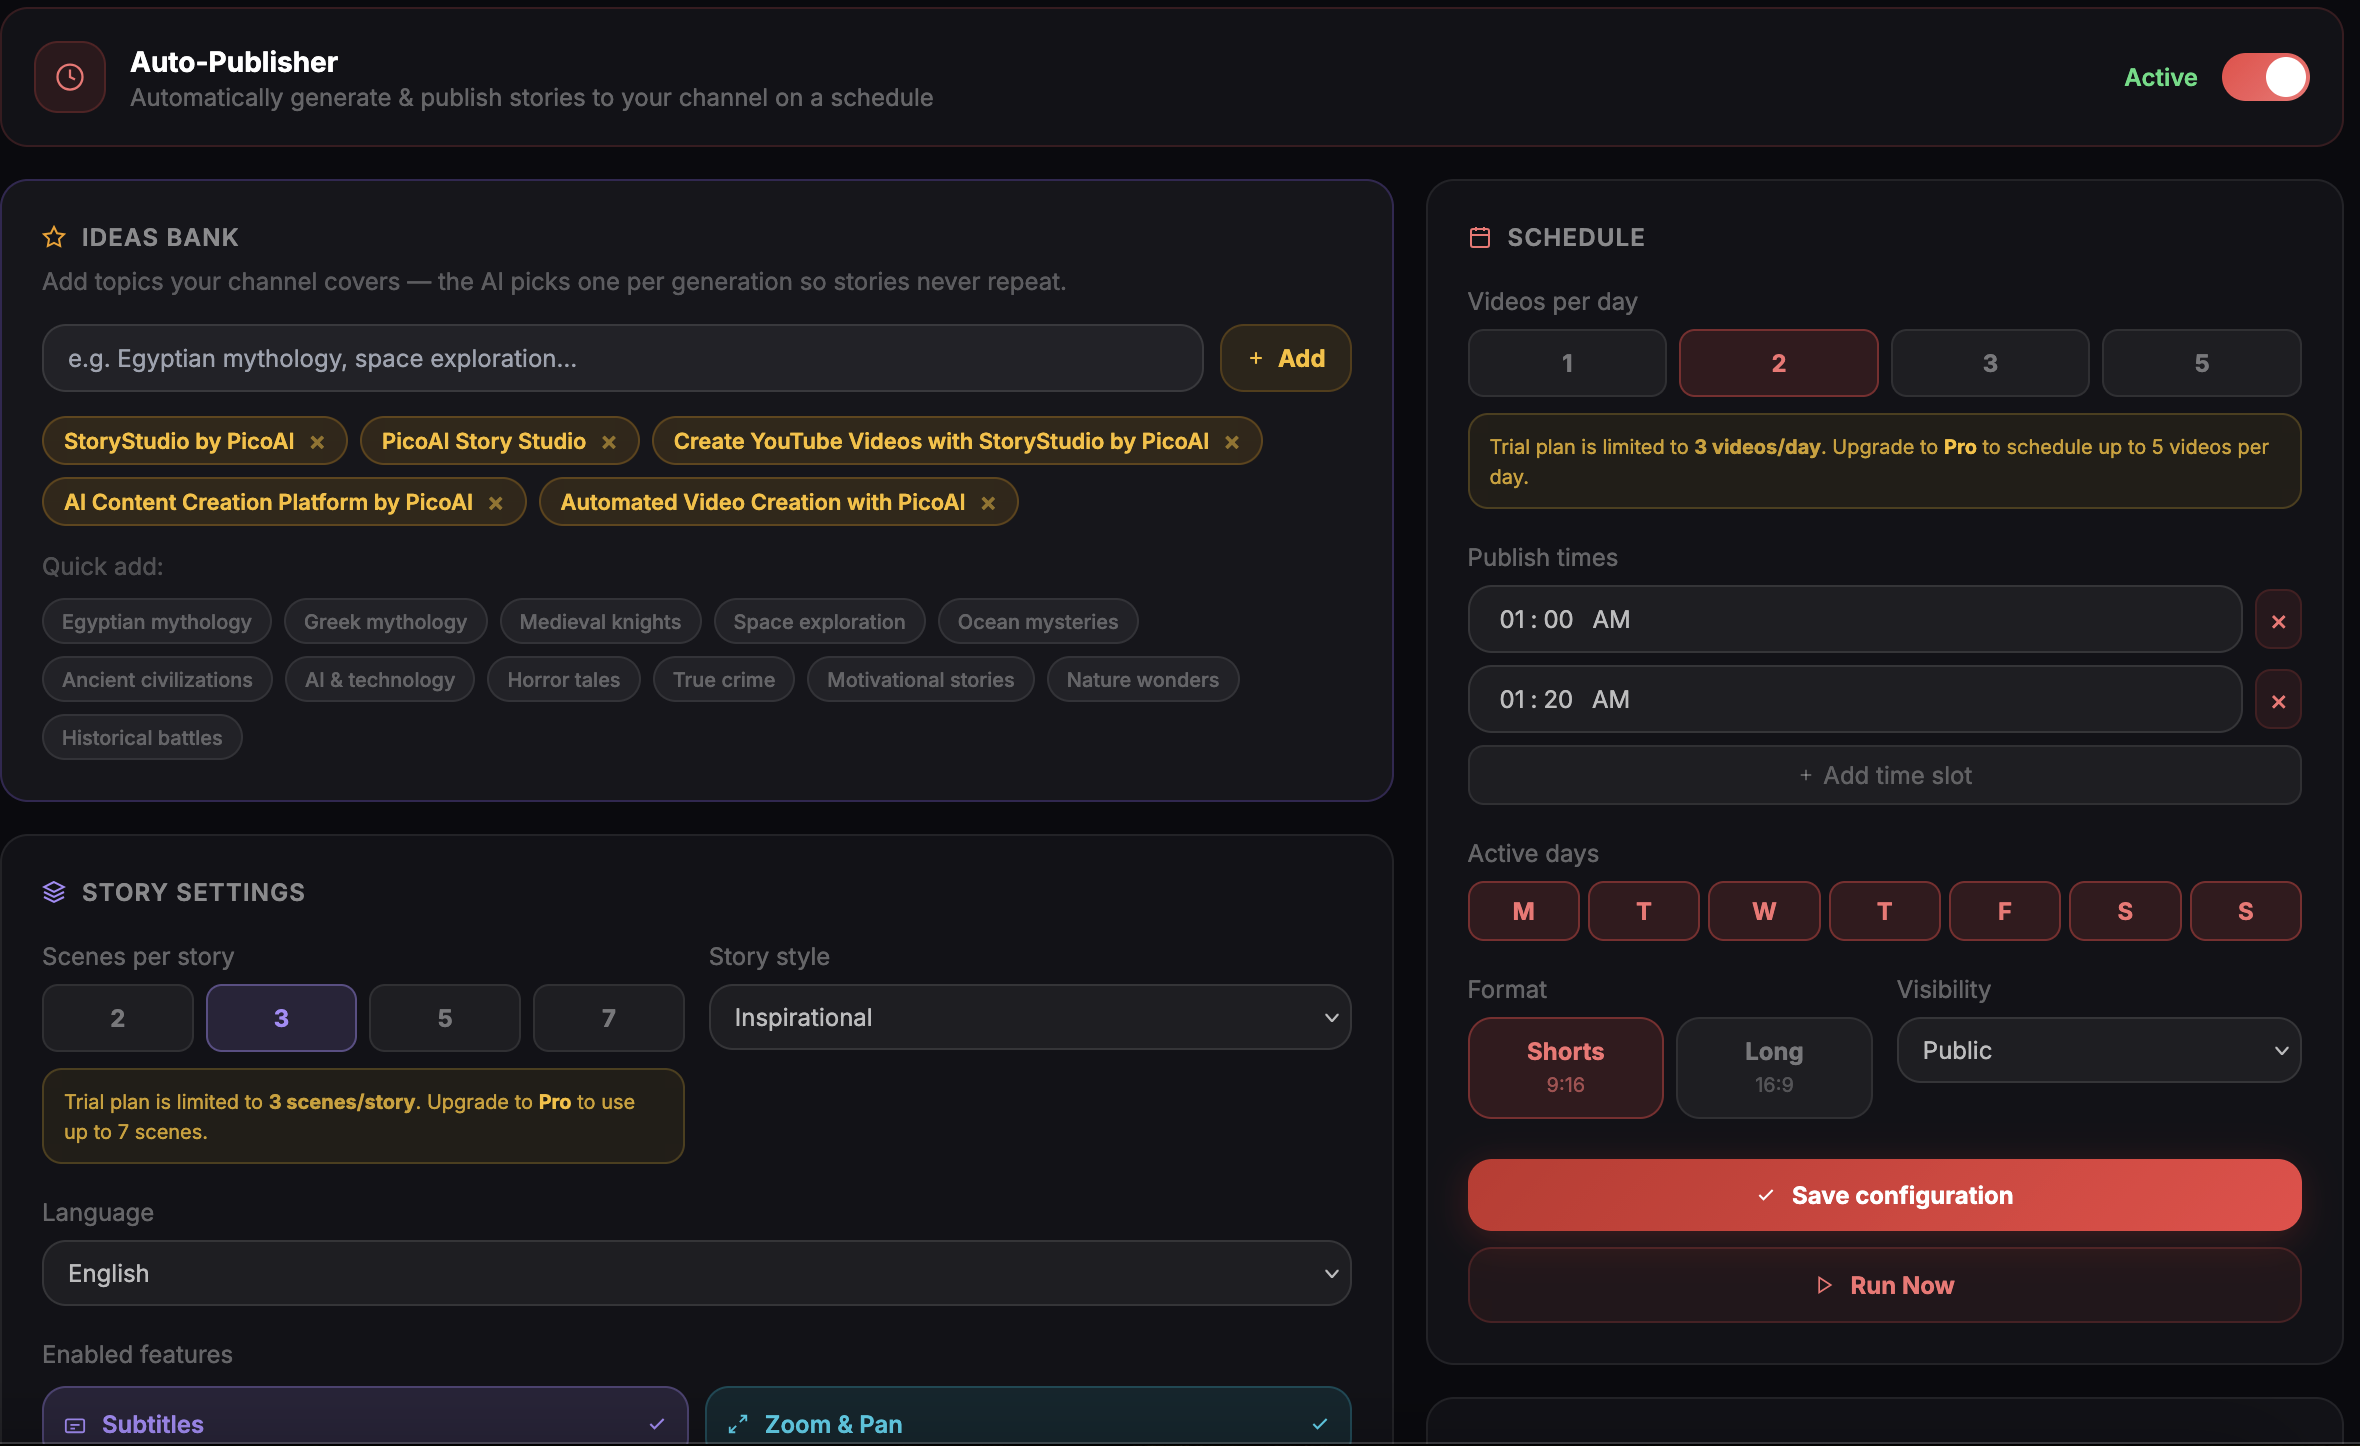Remove the PicoAI Story Studio topic
The width and height of the screenshot is (2360, 1446).
point(609,442)
